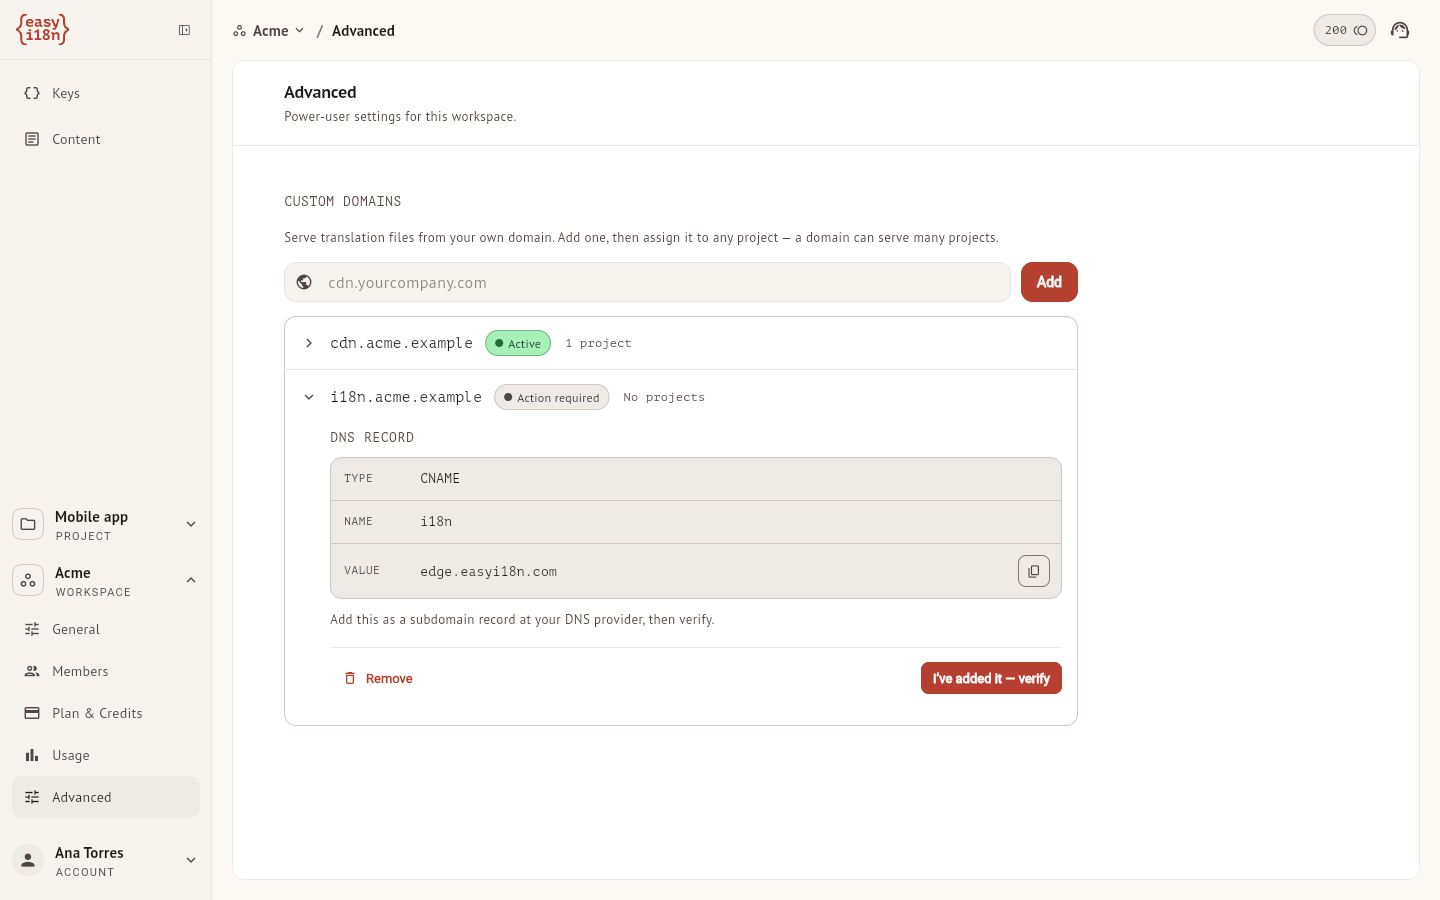Viewport: 1440px width, 900px height.
Task: Focus the custom domain input field
Action: click(647, 282)
